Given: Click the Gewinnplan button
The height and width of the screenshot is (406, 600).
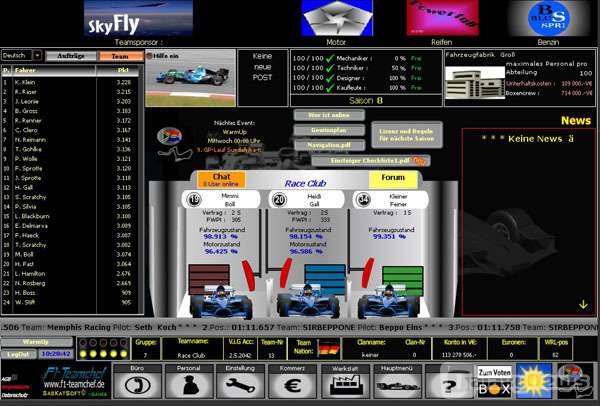Looking at the screenshot, I should click(329, 130).
